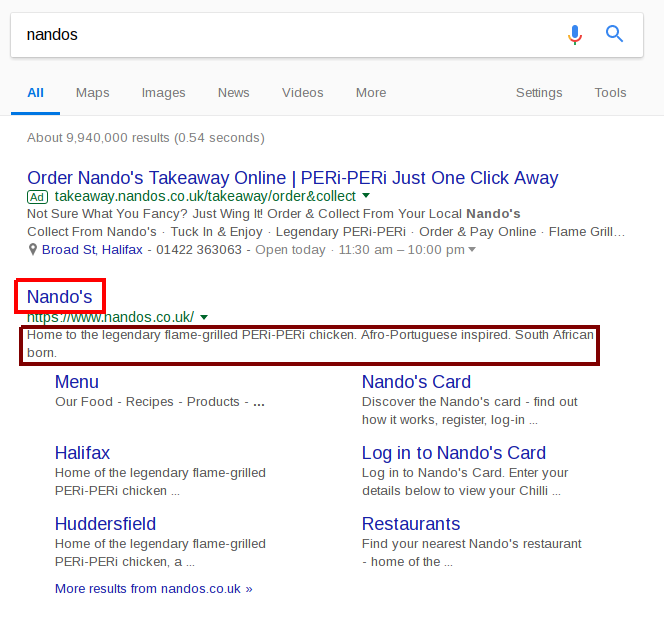The width and height of the screenshot is (664, 620).
Task: Click the Broad St, Halifax address link
Action: tap(92, 249)
